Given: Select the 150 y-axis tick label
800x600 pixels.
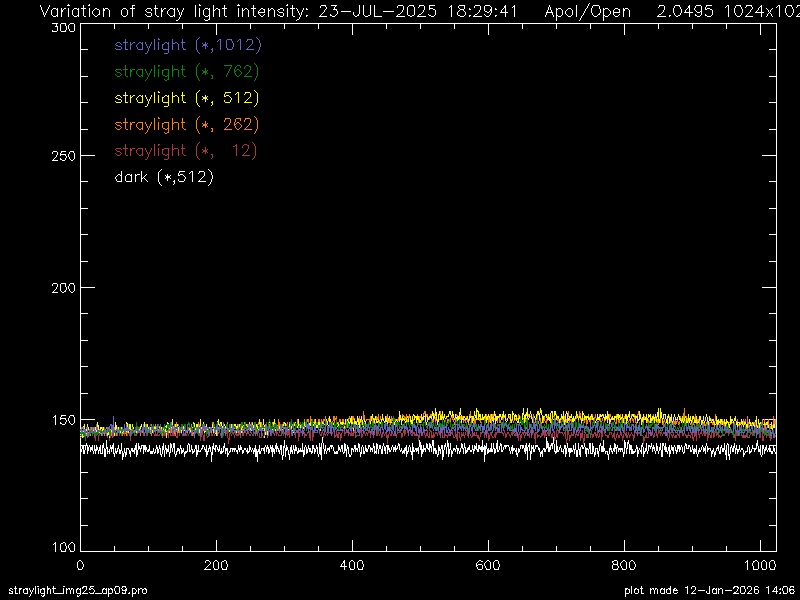Looking at the screenshot, I should coord(63,419).
